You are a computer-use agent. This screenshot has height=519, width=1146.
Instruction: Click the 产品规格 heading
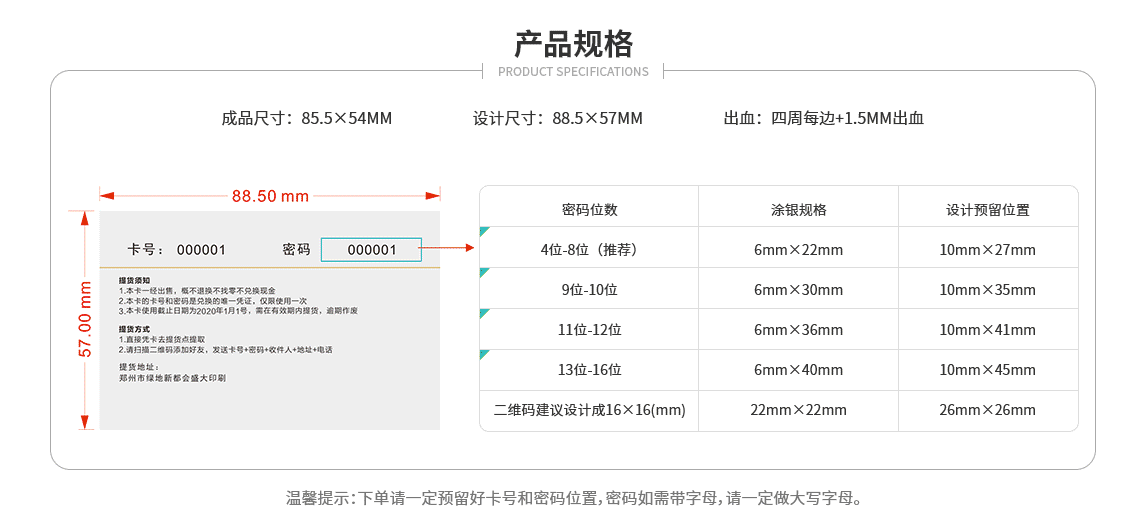tap(573, 44)
